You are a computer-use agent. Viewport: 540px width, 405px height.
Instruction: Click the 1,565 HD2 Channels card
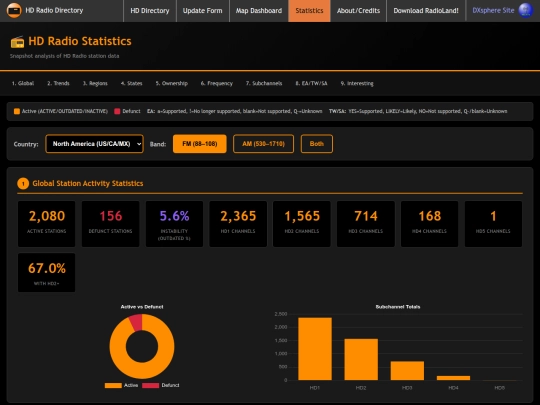[302, 224]
